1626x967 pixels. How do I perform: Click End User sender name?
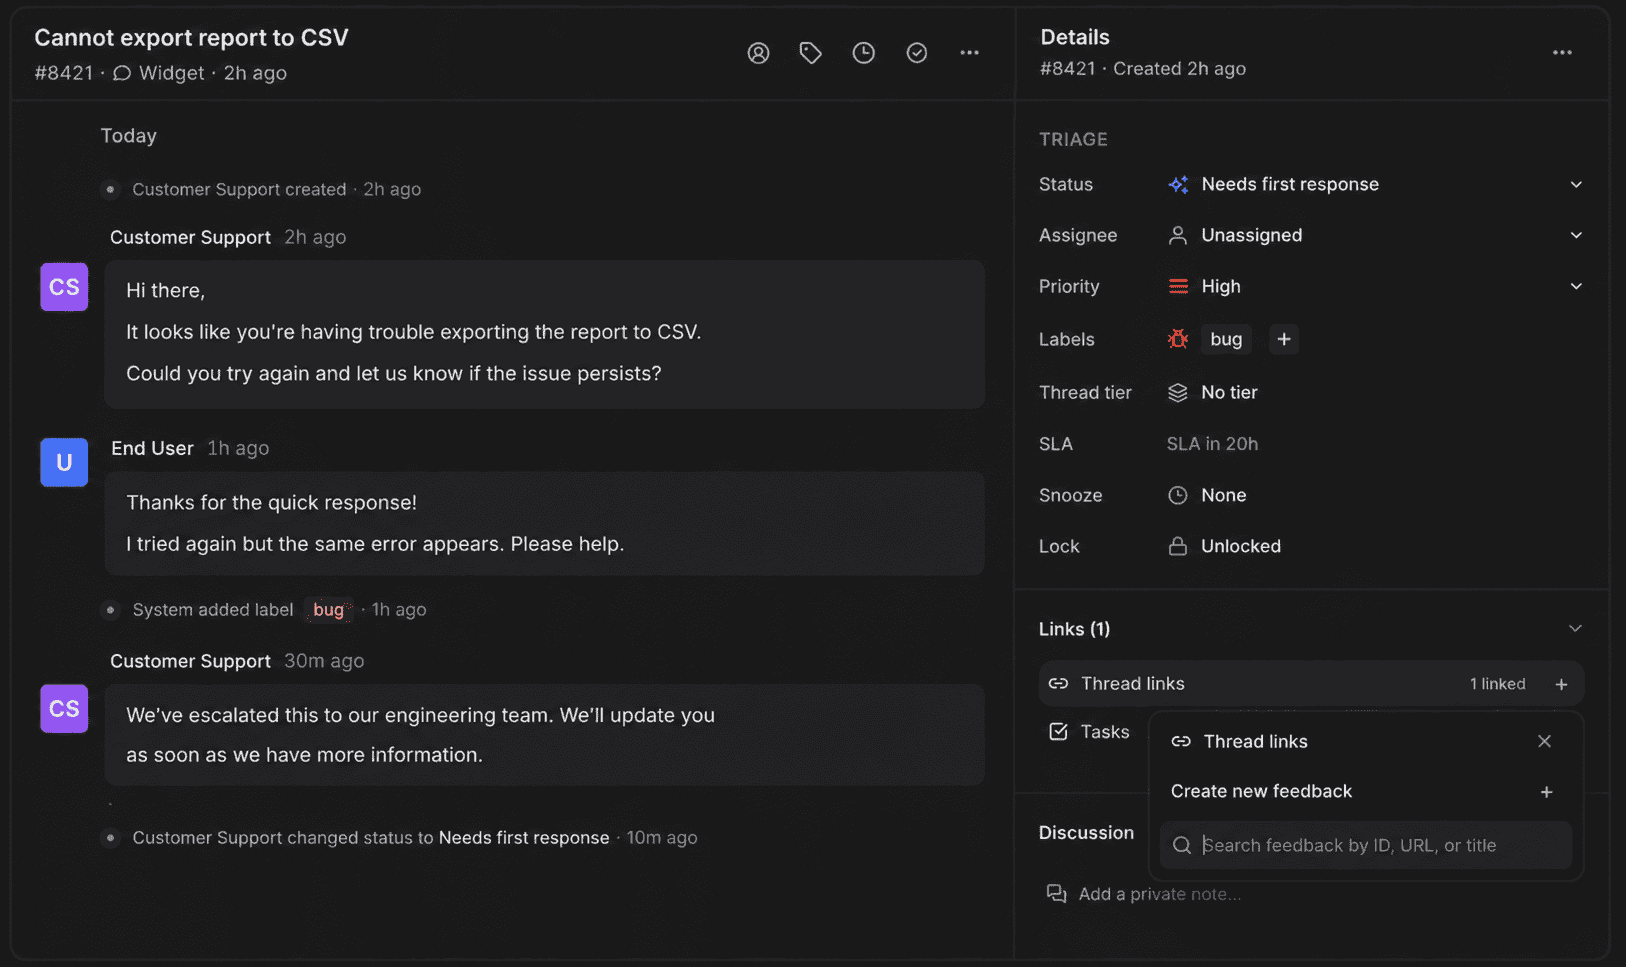[152, 448]
